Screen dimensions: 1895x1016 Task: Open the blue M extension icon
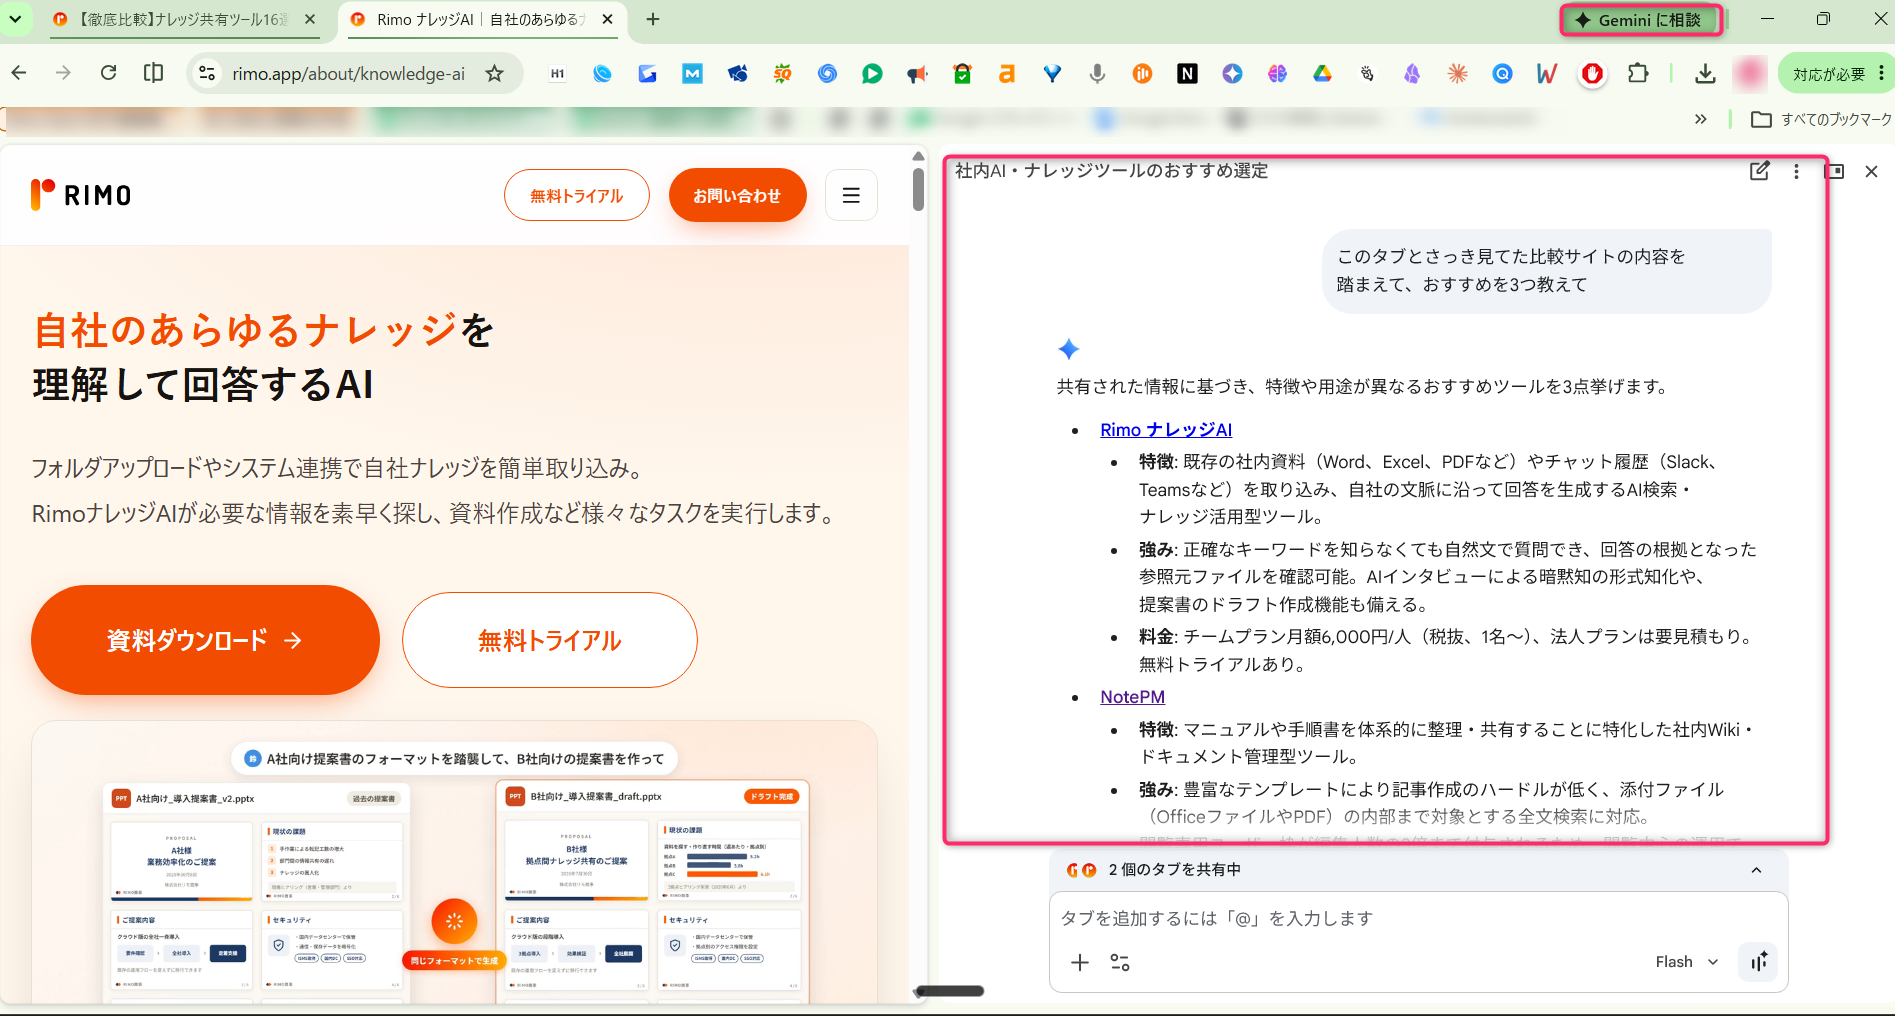pyautogui.click(x=692, y=73)
